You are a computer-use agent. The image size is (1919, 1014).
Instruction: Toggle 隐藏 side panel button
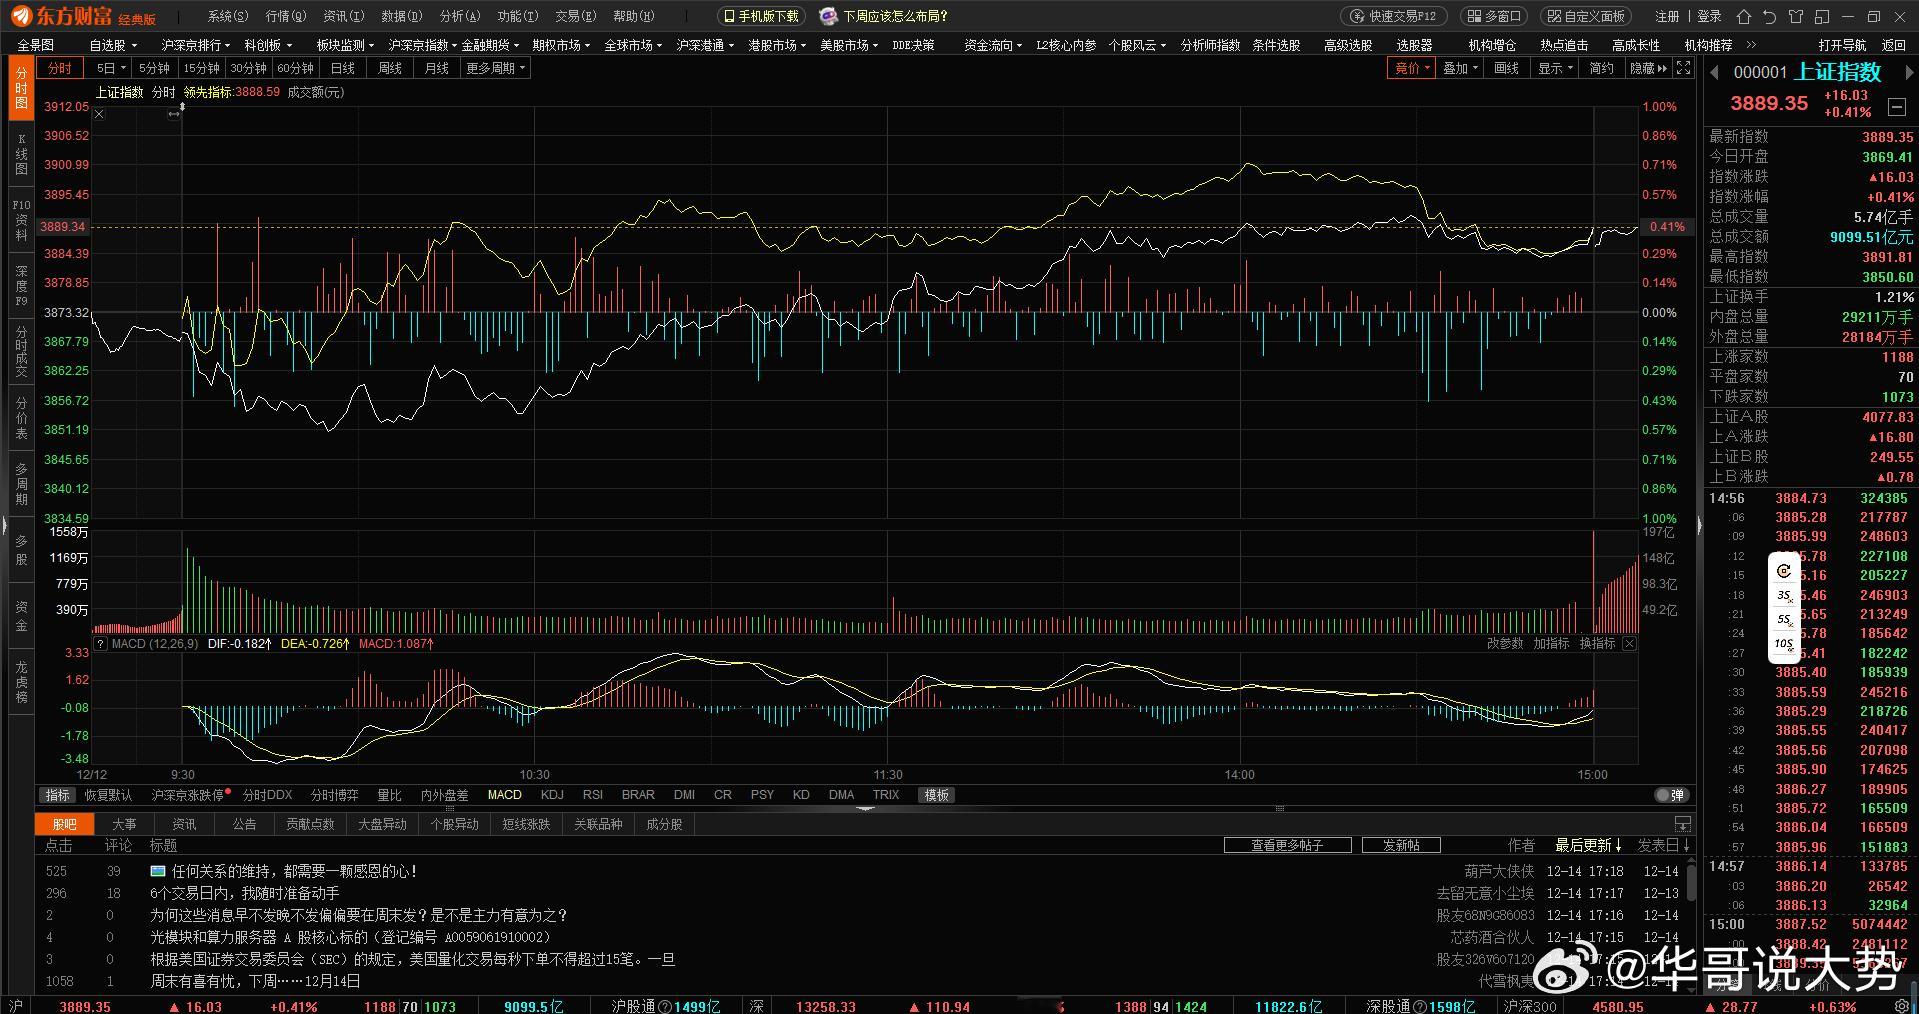[x=1648, y=68]
